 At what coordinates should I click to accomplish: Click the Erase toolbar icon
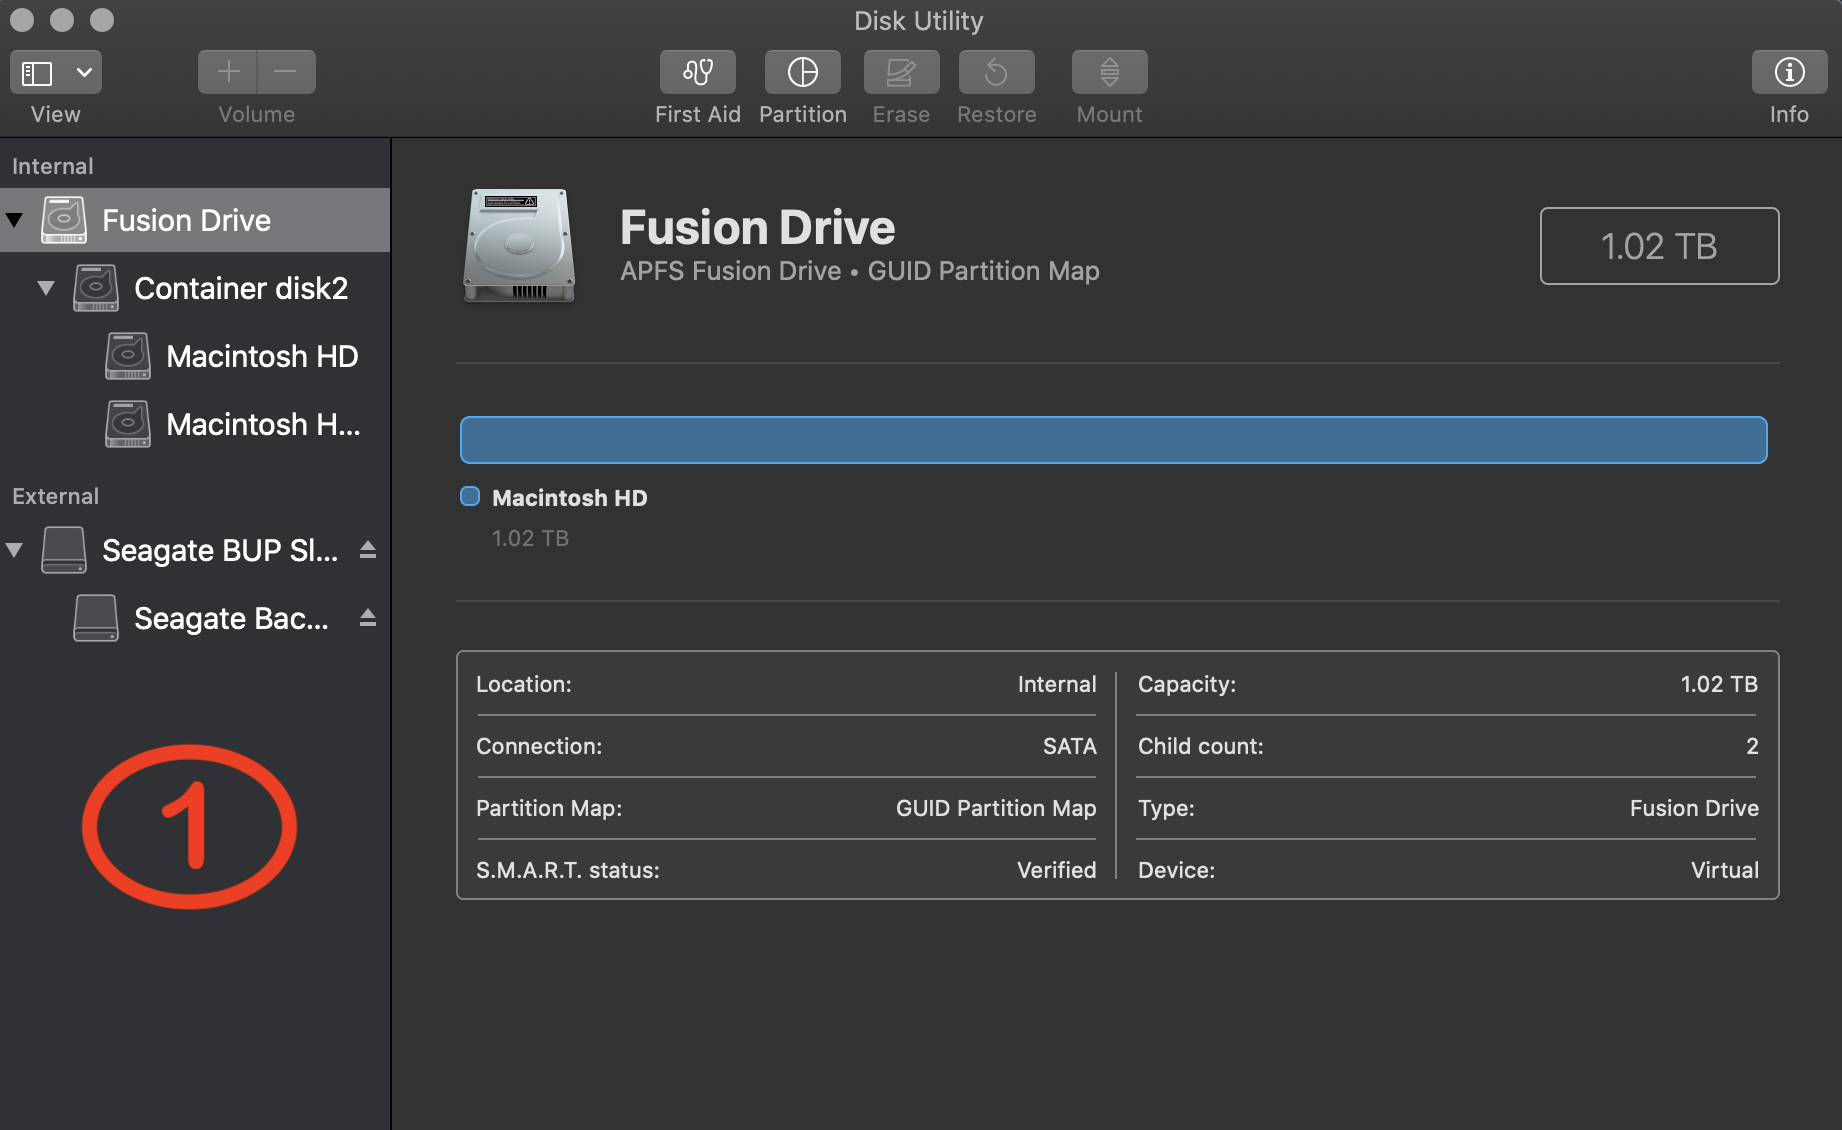click(x=900, y=72)
